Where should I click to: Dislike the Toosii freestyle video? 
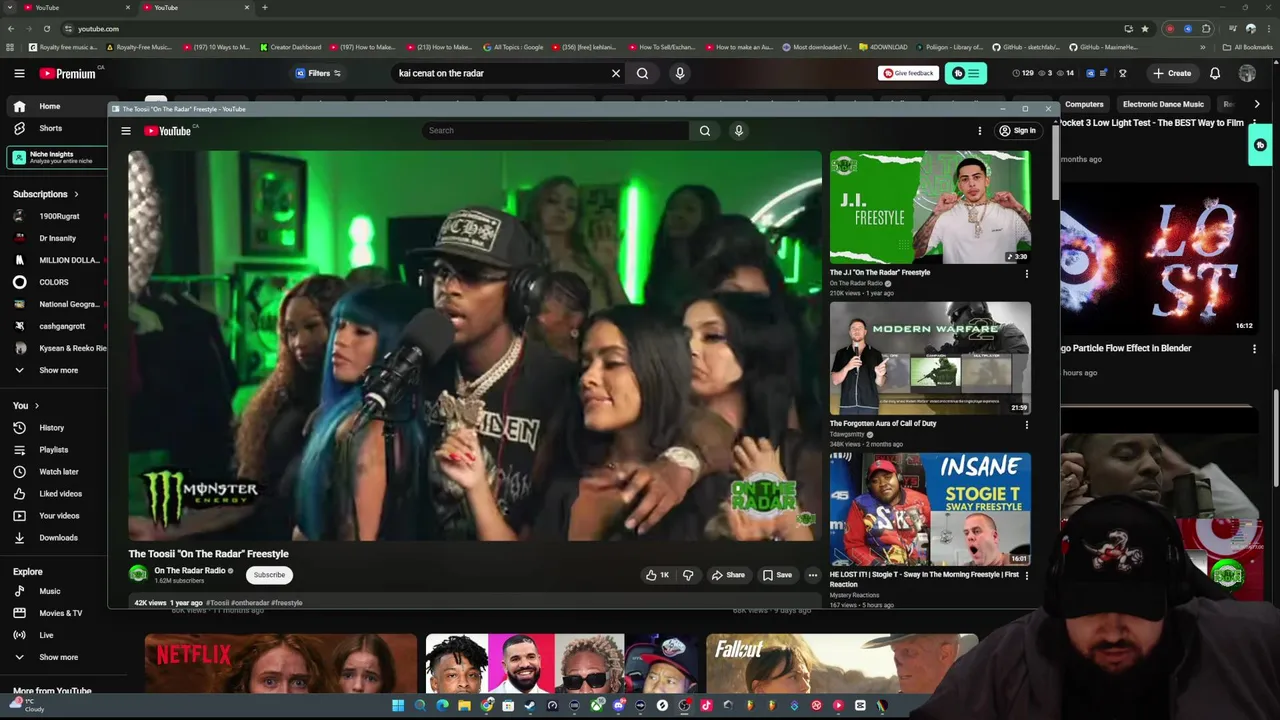[688, 575]
